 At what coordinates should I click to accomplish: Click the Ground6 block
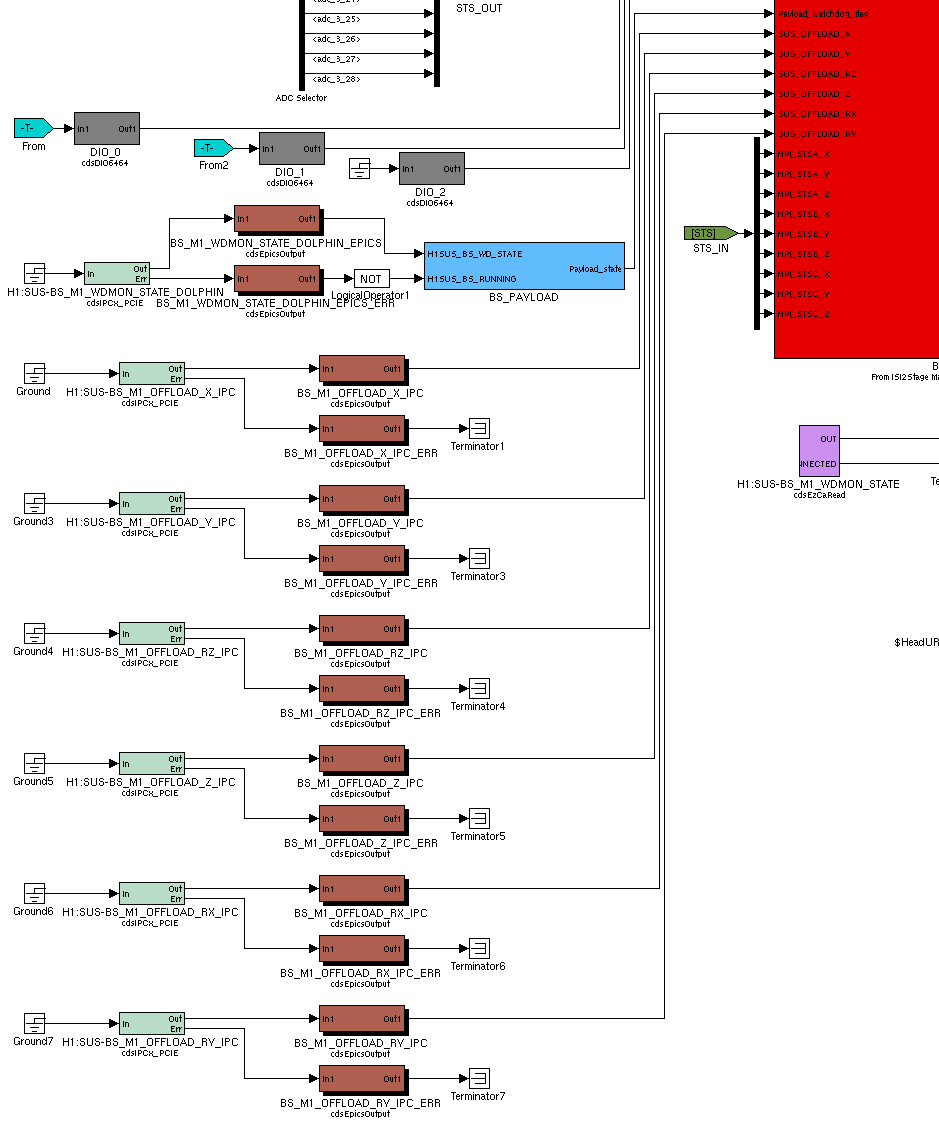34,893
